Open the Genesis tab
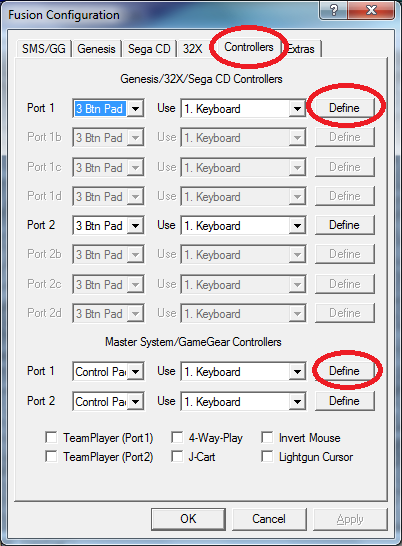Screen dimensions: 402x546 (x=96, y=48)
